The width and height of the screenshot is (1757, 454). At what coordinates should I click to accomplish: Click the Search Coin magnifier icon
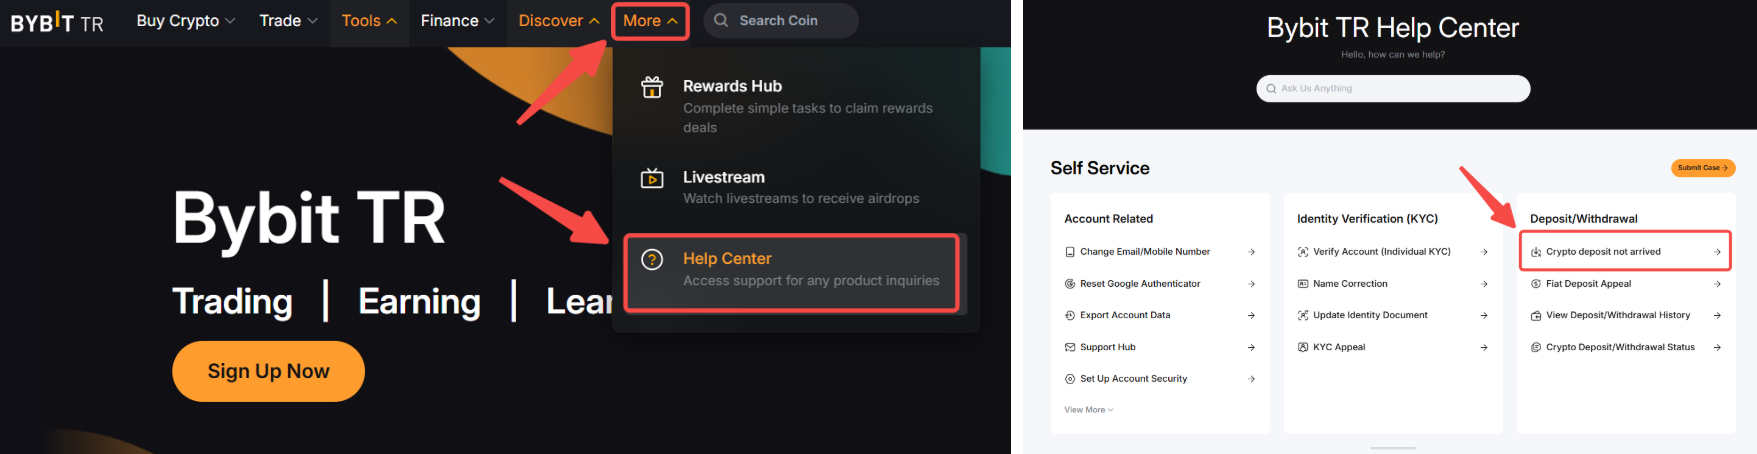coord(721,20)
